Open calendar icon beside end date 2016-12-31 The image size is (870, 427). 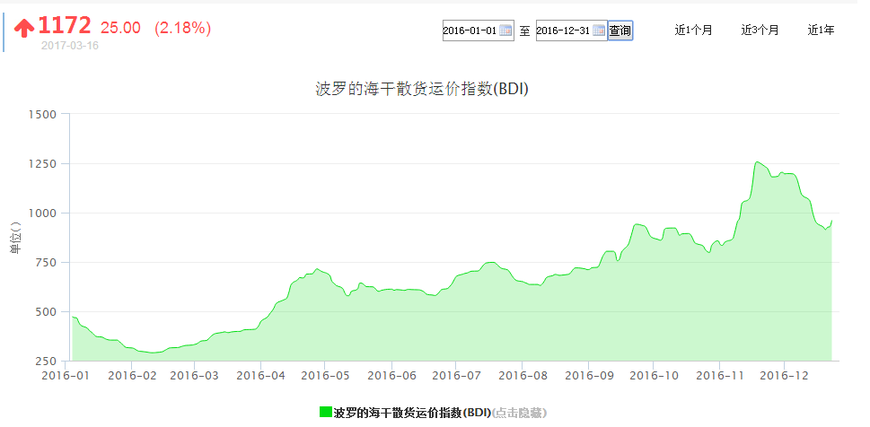coord(599,30)
